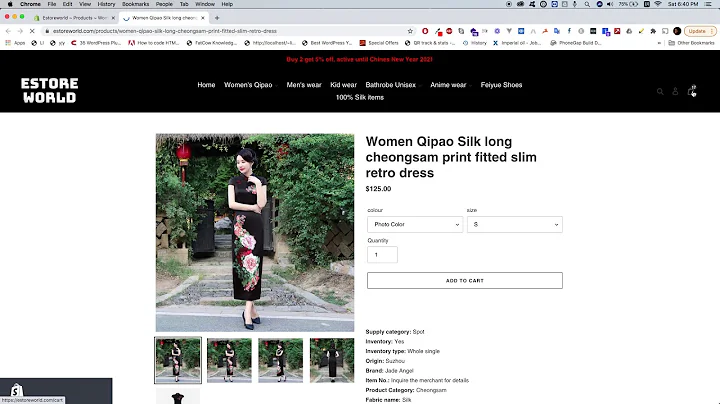This screenshot has height=404, width=720.
Task: Click the 'Brand: Jade Angel' detail line
Action: click(389, 370)
